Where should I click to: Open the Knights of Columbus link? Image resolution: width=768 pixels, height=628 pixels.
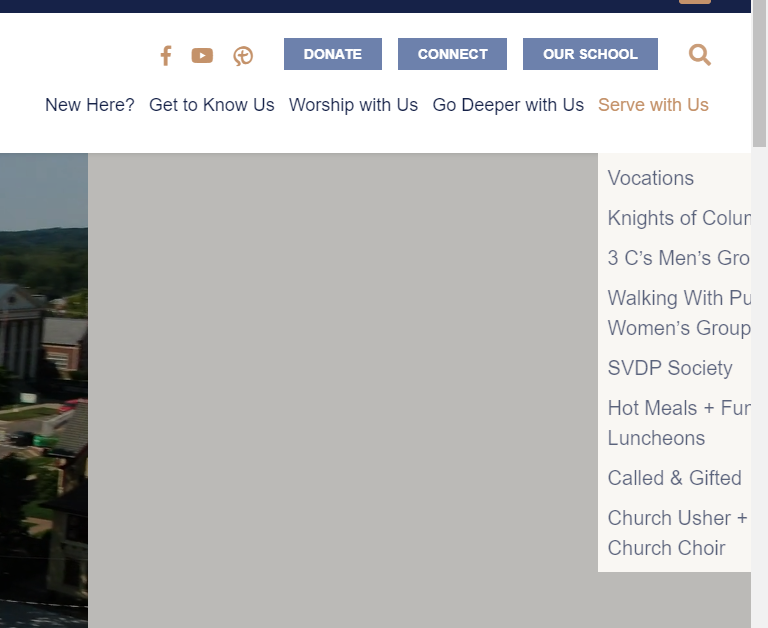(x=678, y=218)
